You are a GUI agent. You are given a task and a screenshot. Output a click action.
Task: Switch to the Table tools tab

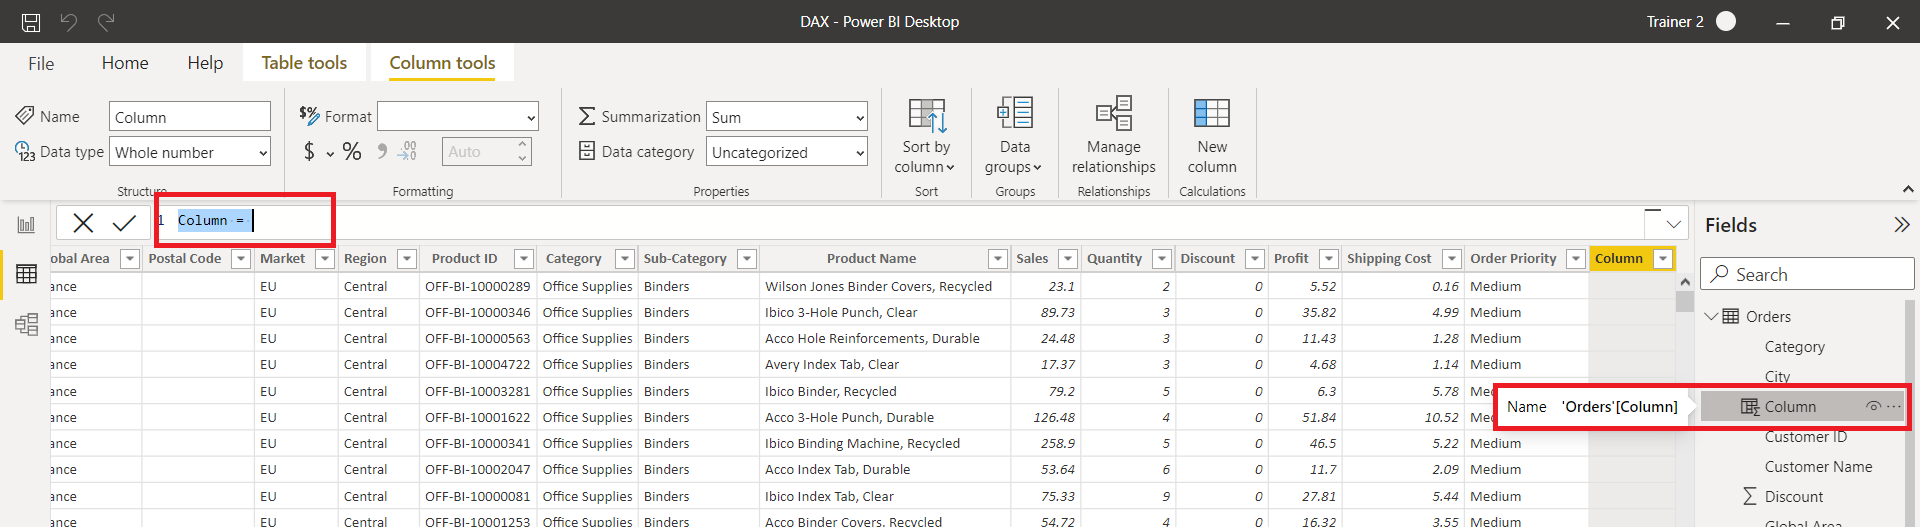coord(304,63)
